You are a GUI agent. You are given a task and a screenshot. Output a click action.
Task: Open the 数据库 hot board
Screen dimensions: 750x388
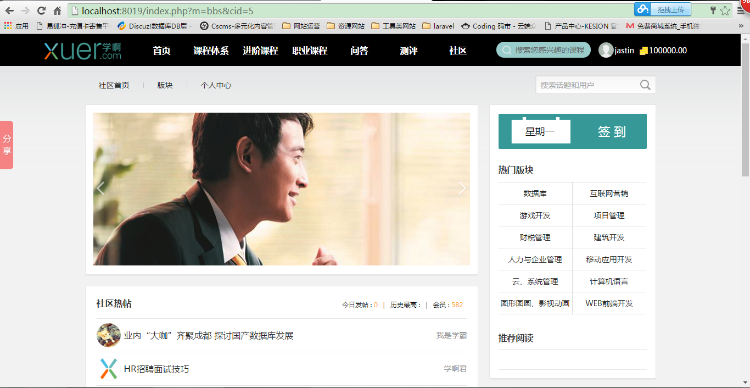click(x=535, y=194)
